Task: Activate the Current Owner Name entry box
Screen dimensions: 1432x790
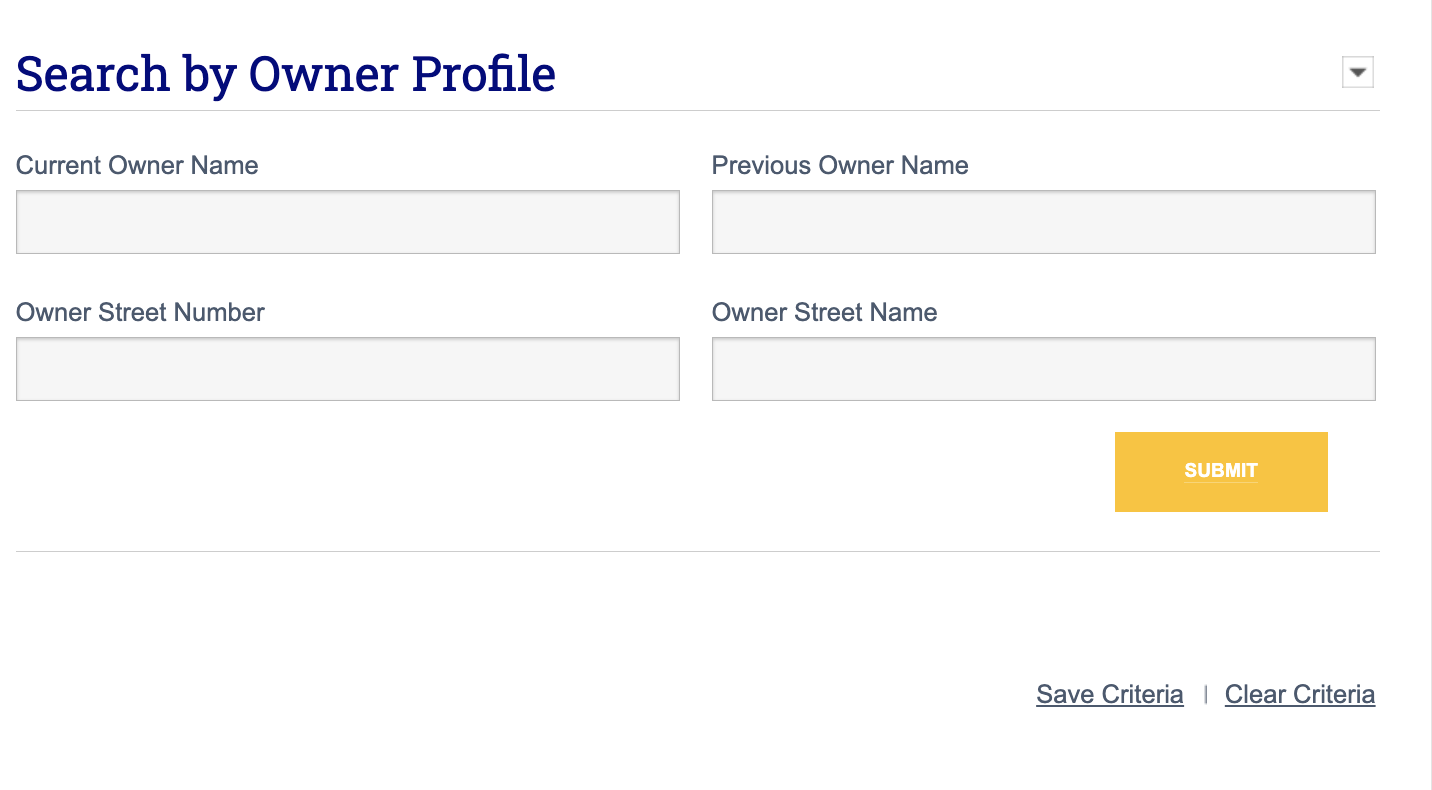Action: [x=347, y=221]
